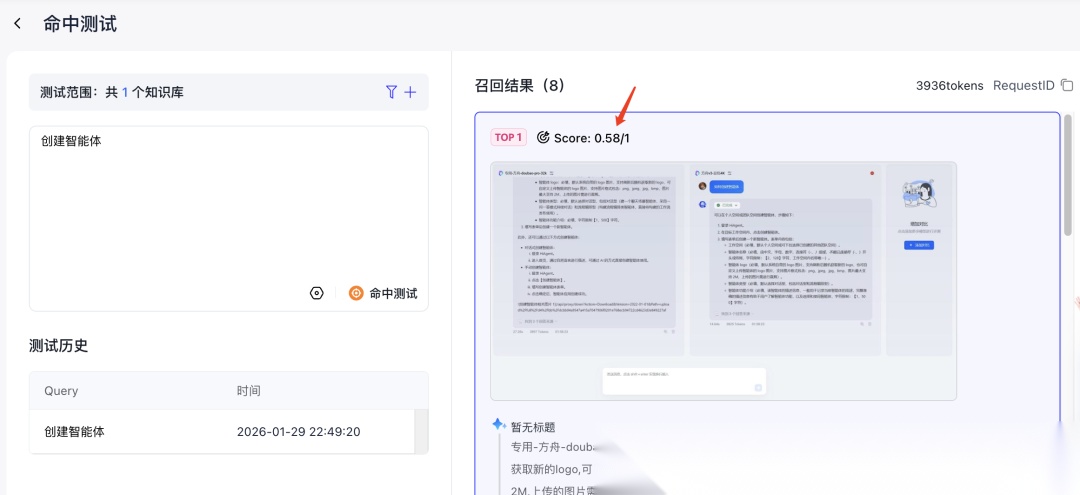Click the history table scrollbar
Image resolution: width=1080 pixels, height=495 pixels.
coord(421,431)
